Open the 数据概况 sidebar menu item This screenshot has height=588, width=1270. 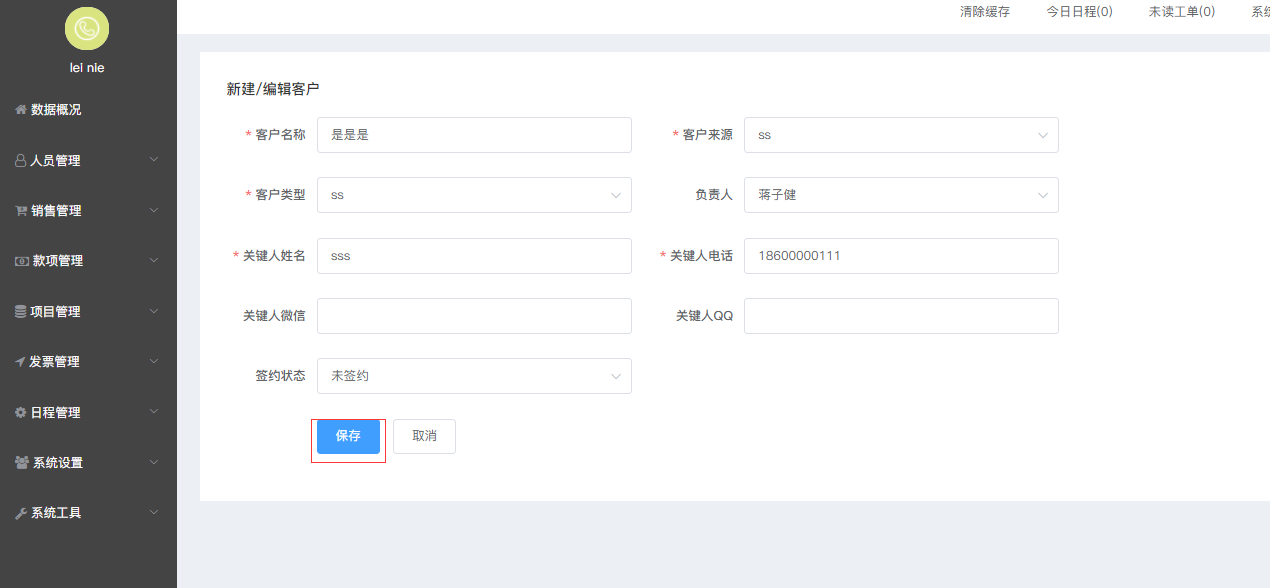click(x=88, y=110)
